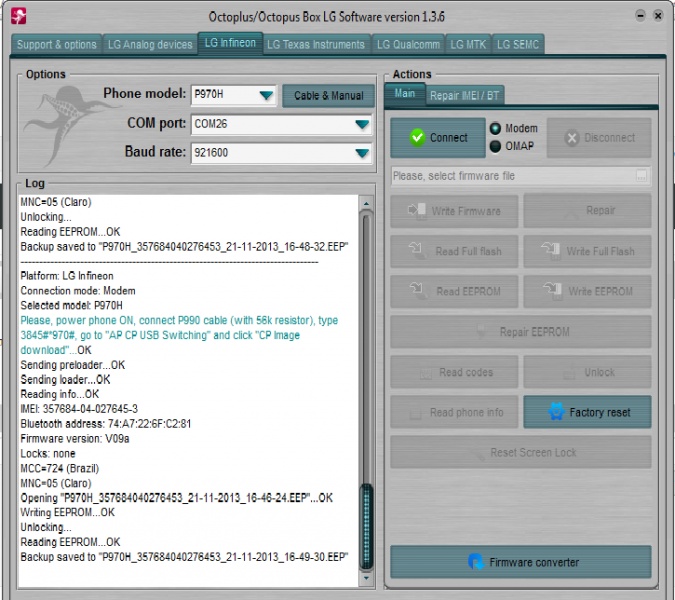
Task: Click the firmware file browse icon
Action: (641, 175)
